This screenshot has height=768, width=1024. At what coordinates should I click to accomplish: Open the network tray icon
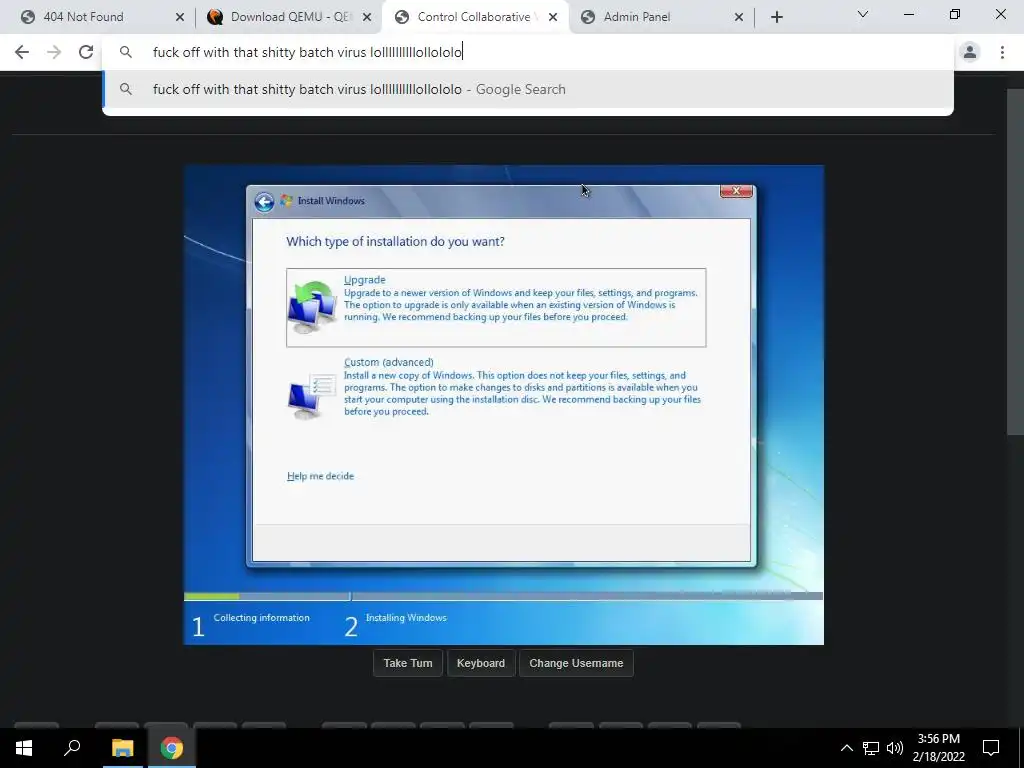coord(871,748)
